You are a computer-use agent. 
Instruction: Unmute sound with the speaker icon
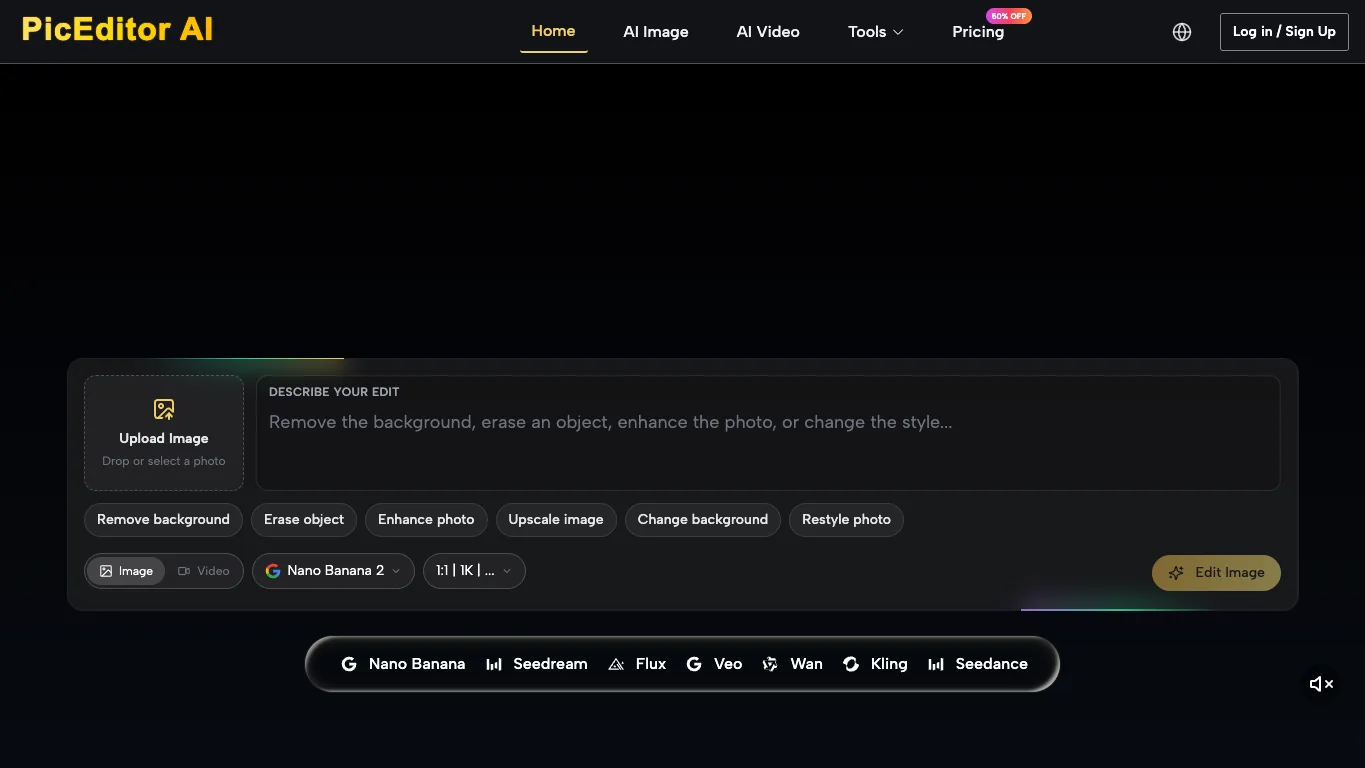point(1322,684)
